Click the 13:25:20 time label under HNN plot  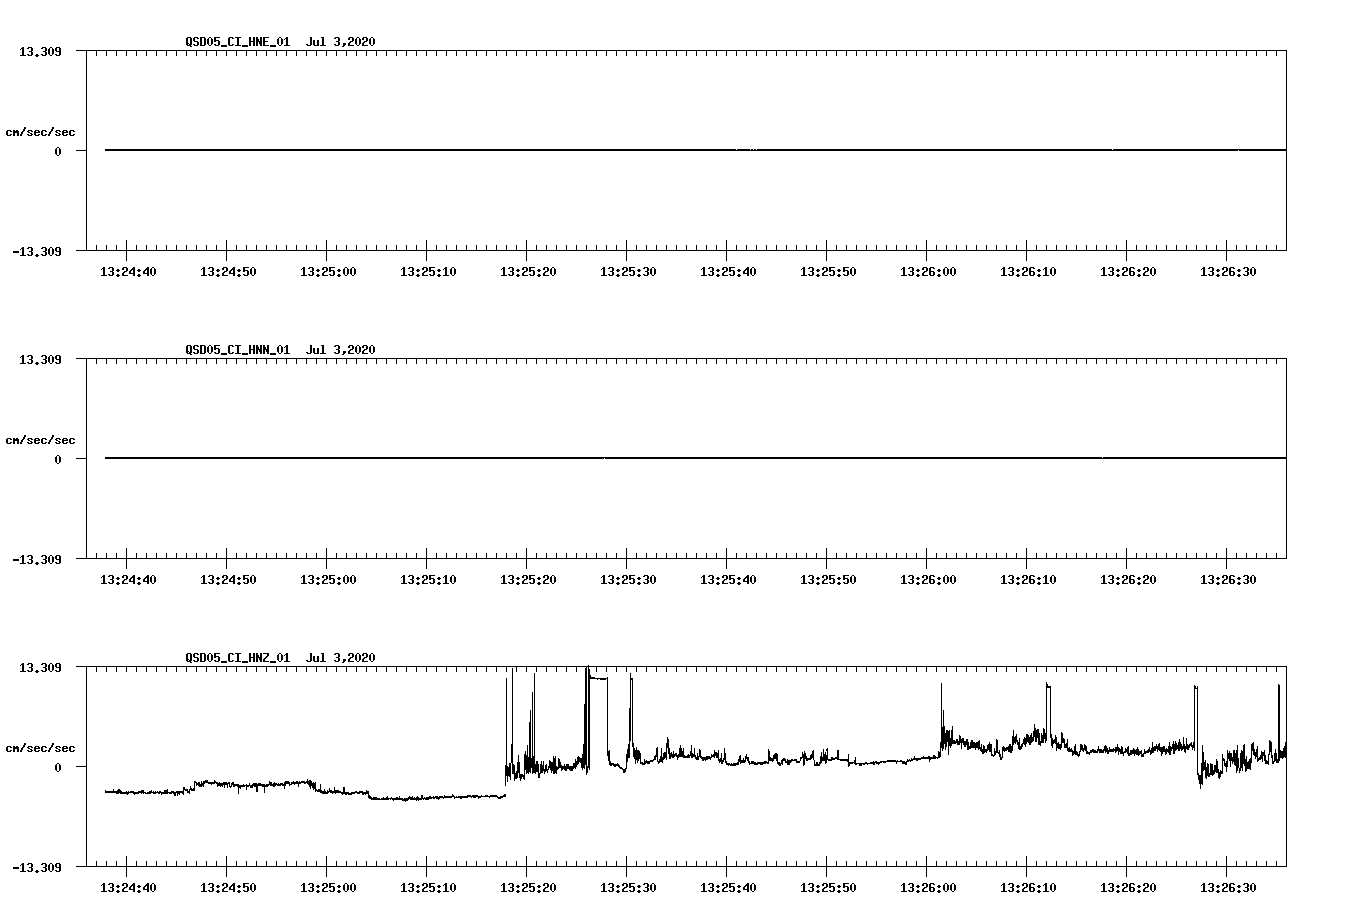coord(528,579)
